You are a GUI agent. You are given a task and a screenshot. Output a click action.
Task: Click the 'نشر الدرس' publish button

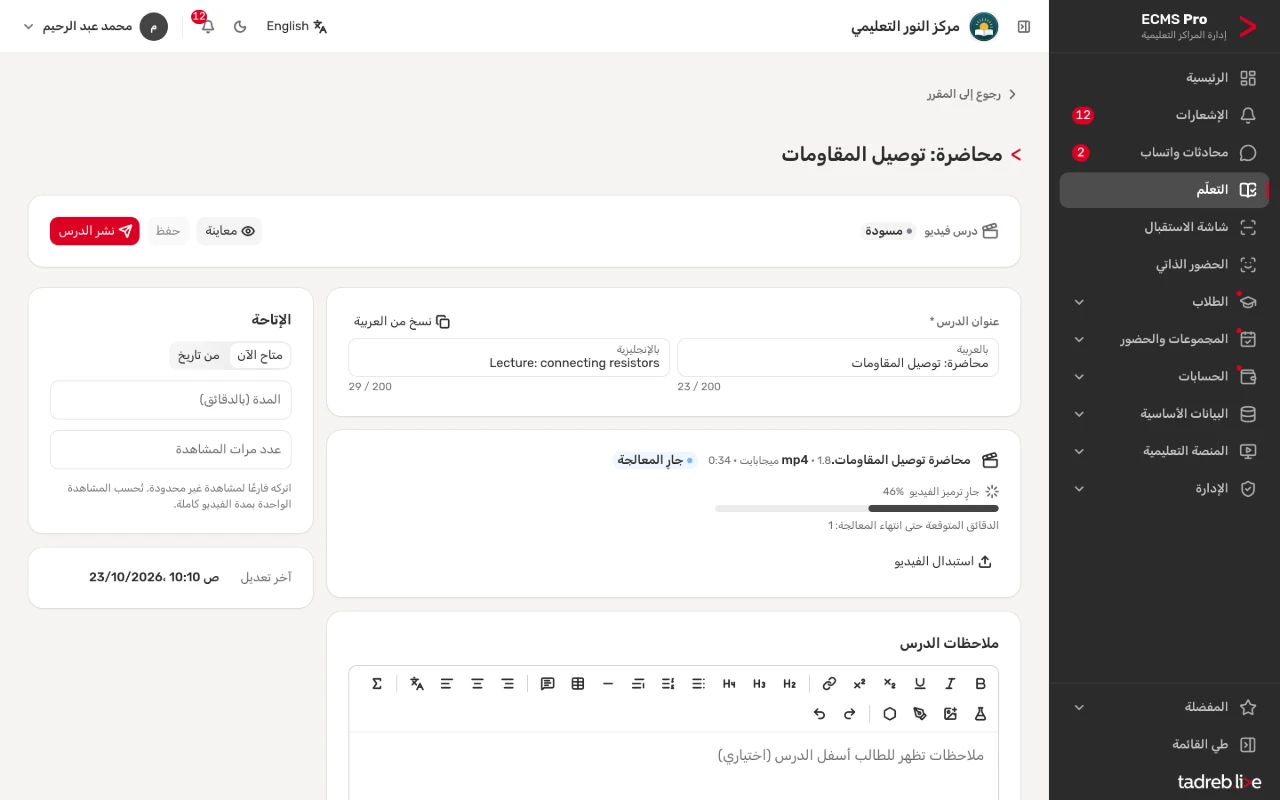point(95,231)
